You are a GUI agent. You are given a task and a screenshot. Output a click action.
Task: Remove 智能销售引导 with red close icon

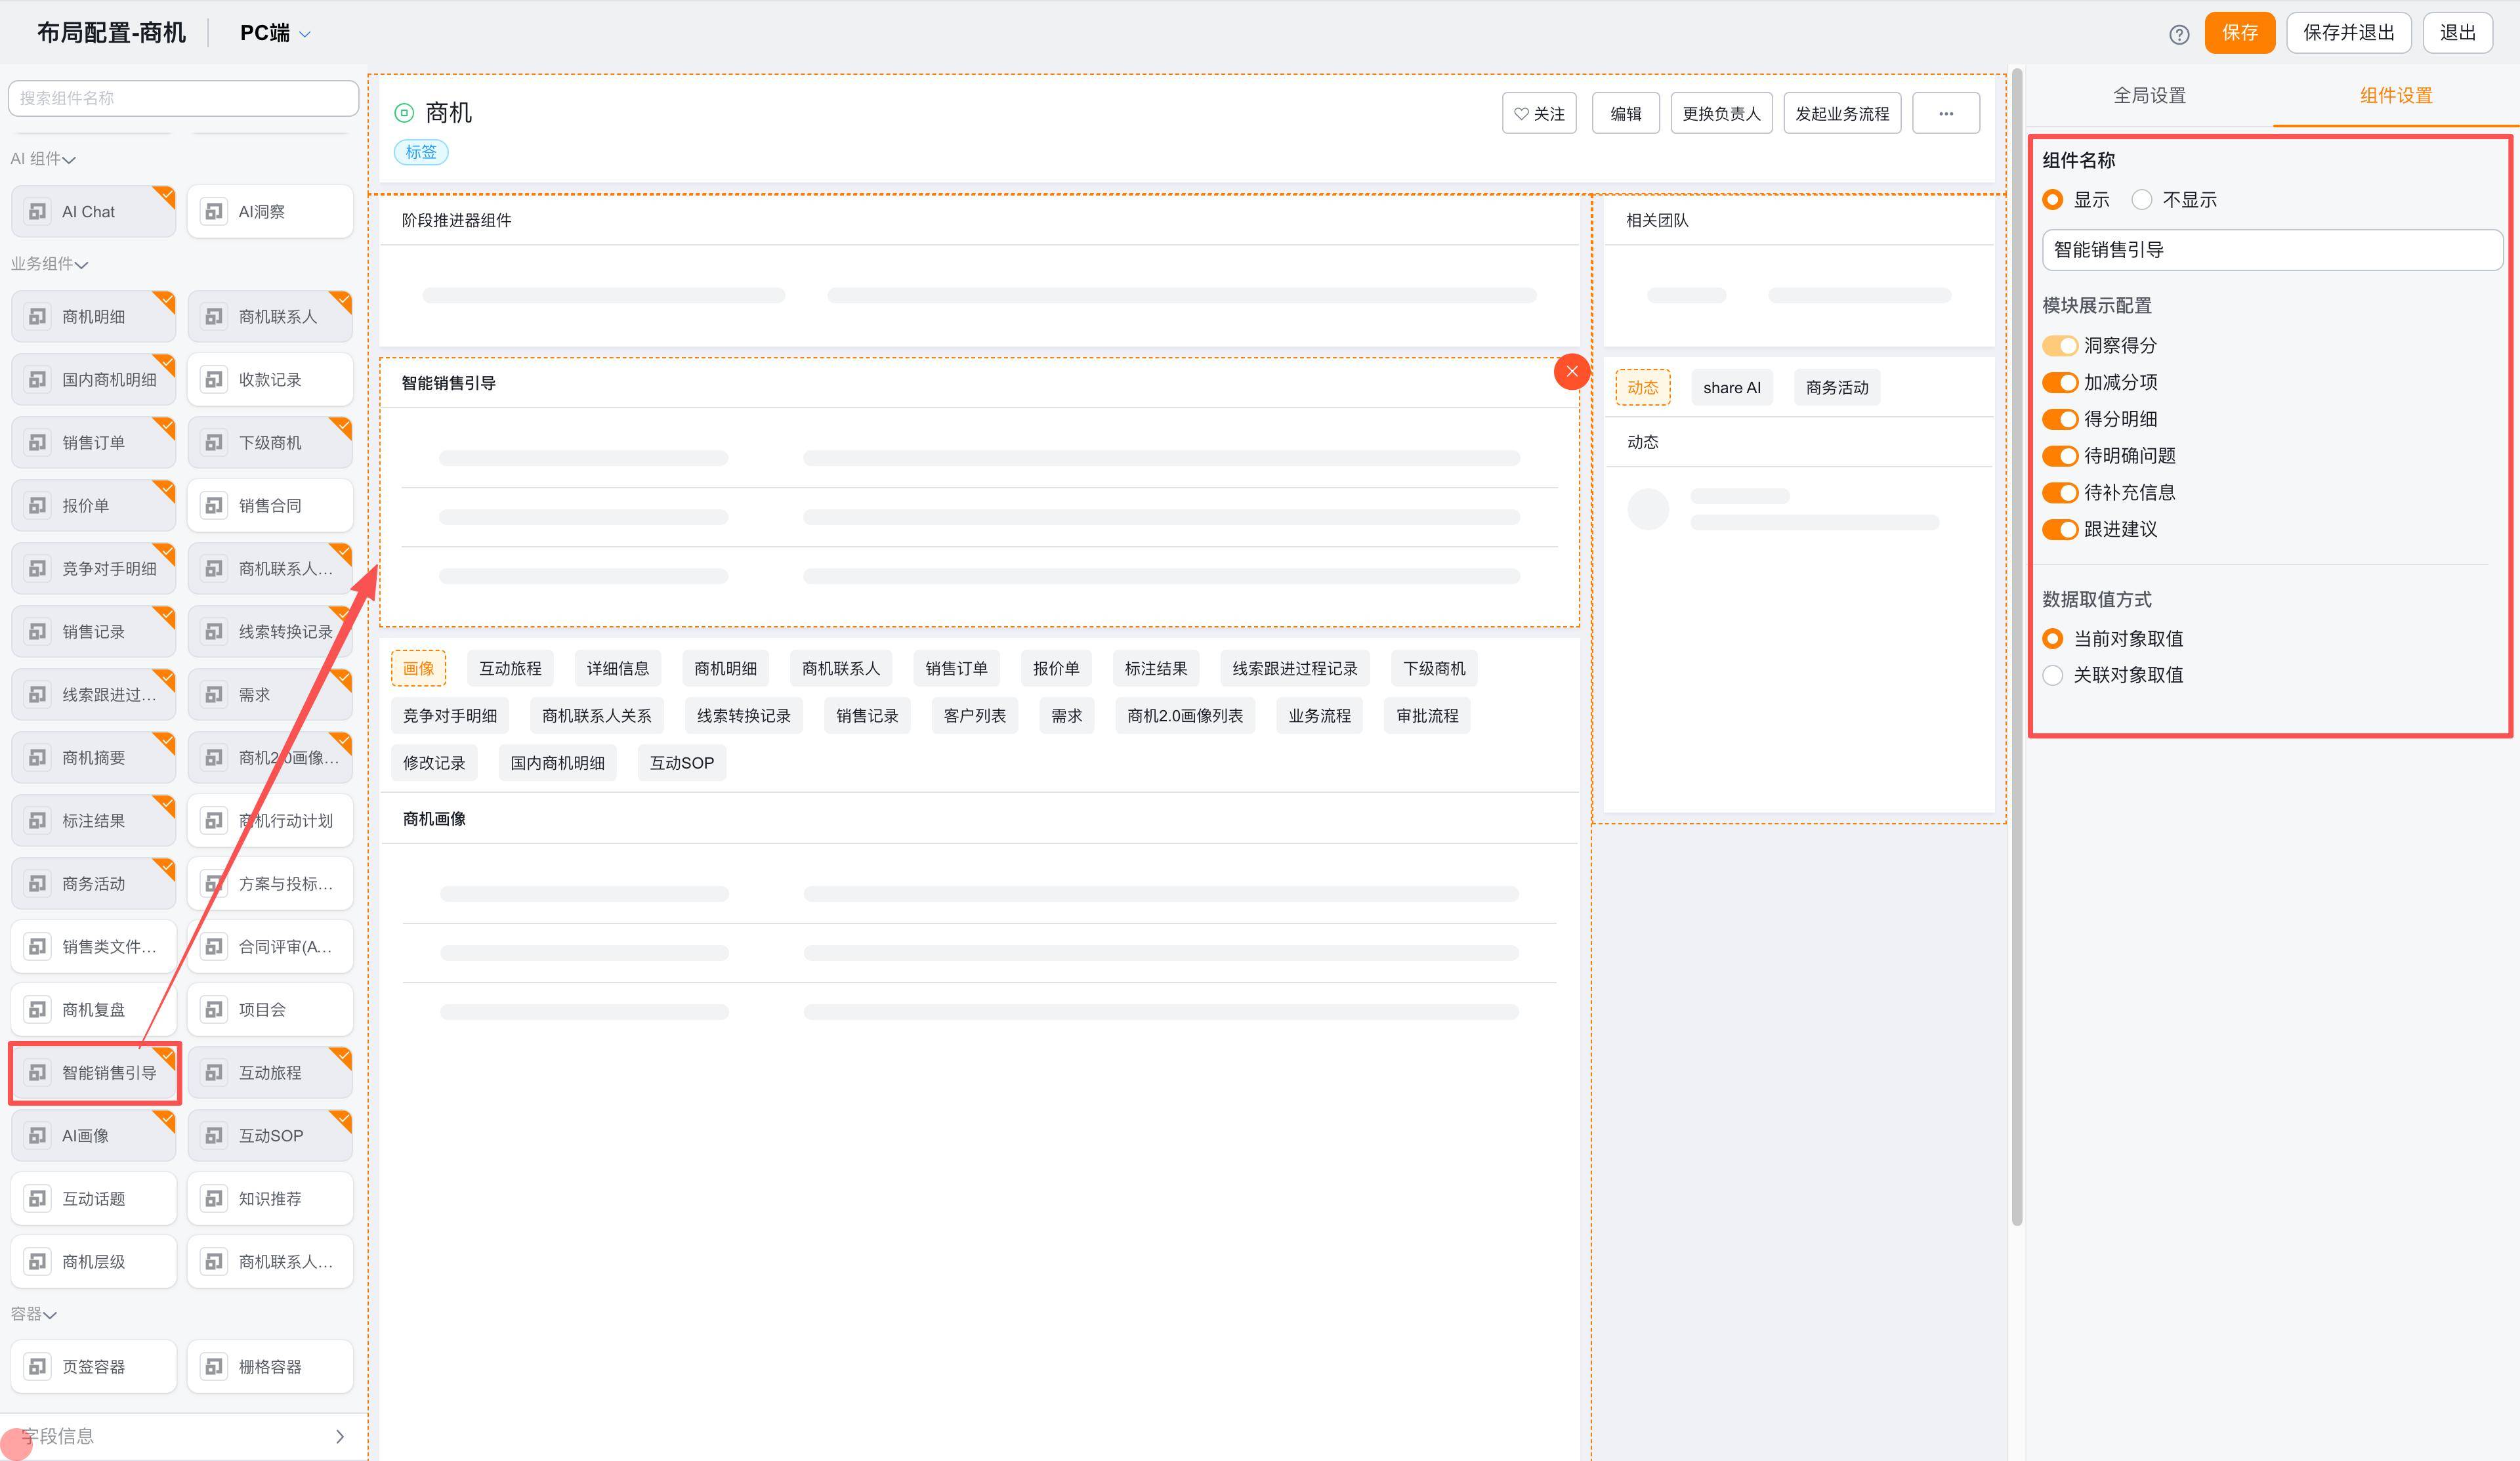coord(1571,371)
